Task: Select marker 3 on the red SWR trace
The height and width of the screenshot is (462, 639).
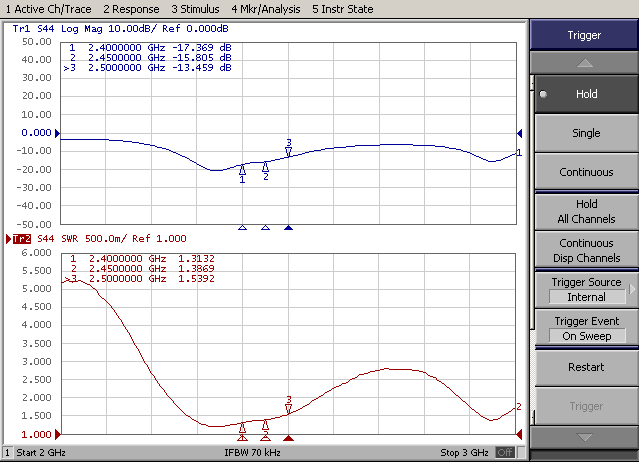Action: pyautogui.click(x=289, y=405)
